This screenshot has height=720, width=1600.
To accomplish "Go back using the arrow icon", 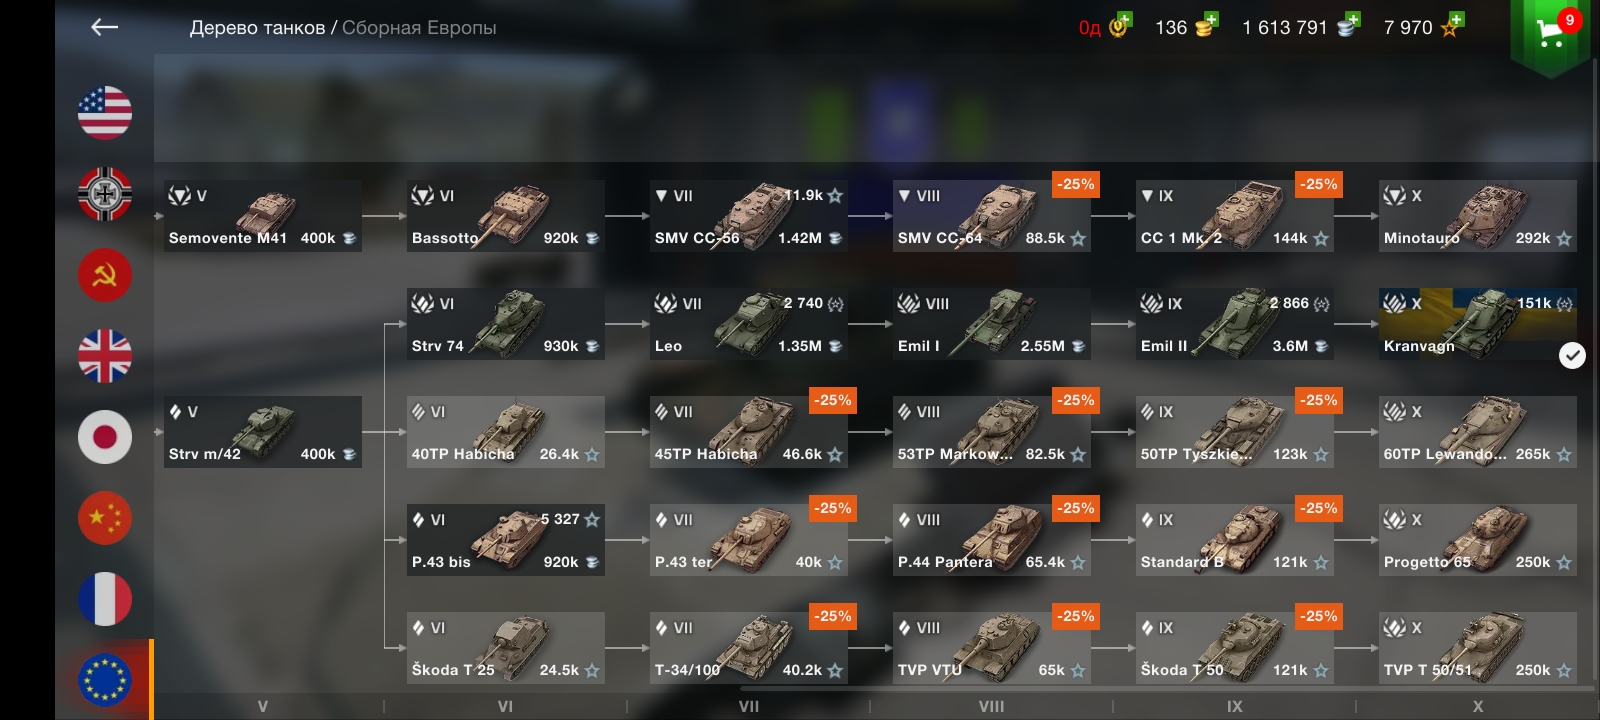I will pos(105,28).
